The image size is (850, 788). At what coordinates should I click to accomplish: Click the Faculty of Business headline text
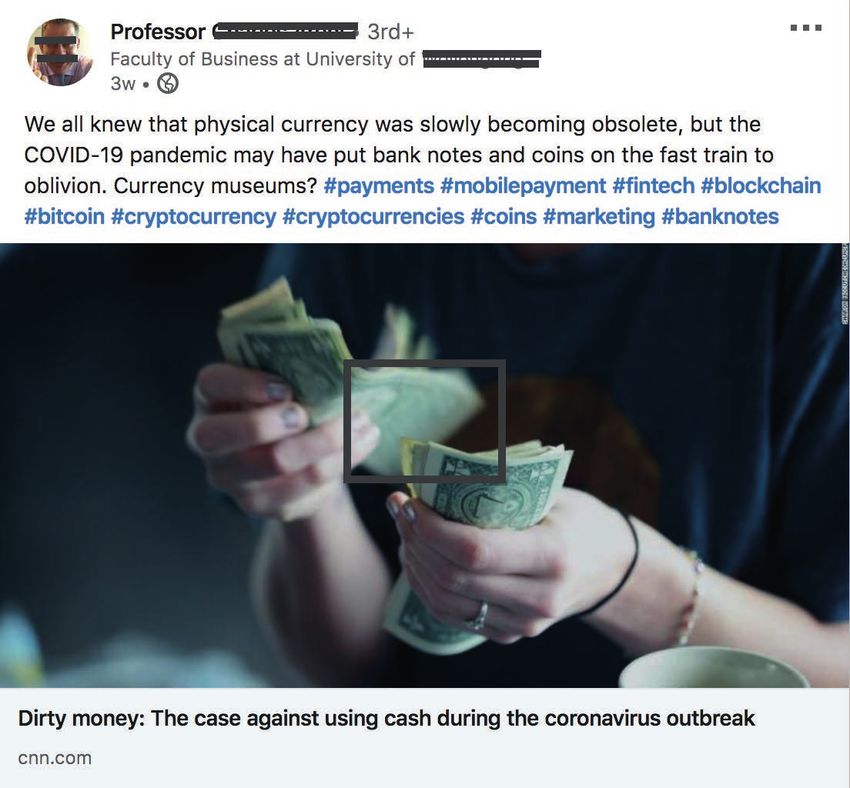[x=325, y=59]
